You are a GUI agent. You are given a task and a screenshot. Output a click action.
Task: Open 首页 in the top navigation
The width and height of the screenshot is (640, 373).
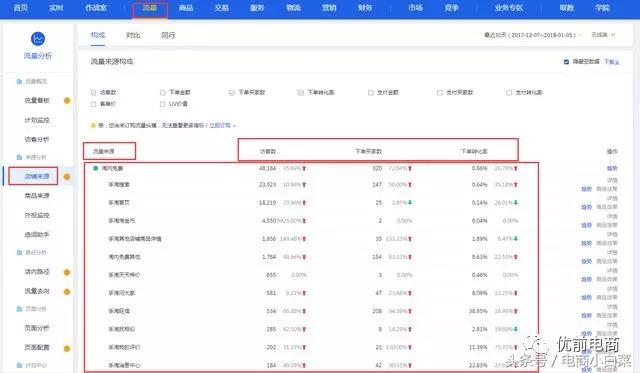pyautogui.click(x=20, y=8)
